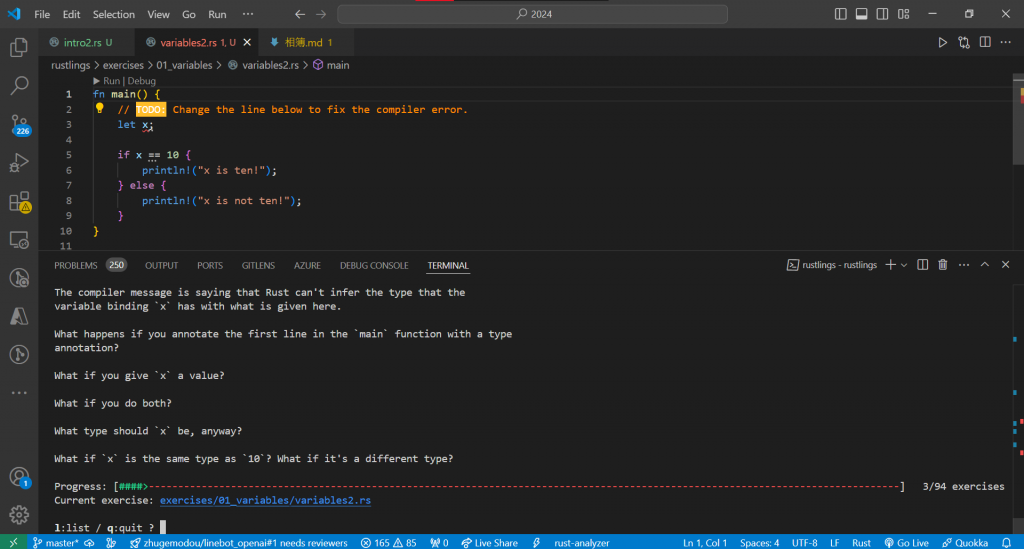Open the Run menu
This screenshot has height=549, width=1024.
click(x=217, y=14)
